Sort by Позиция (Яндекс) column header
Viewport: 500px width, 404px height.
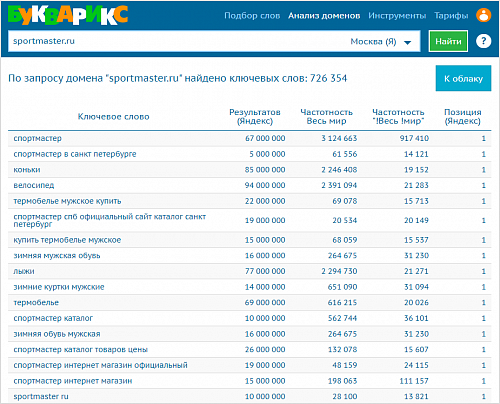pyautogui.click(x=463, y=117)
